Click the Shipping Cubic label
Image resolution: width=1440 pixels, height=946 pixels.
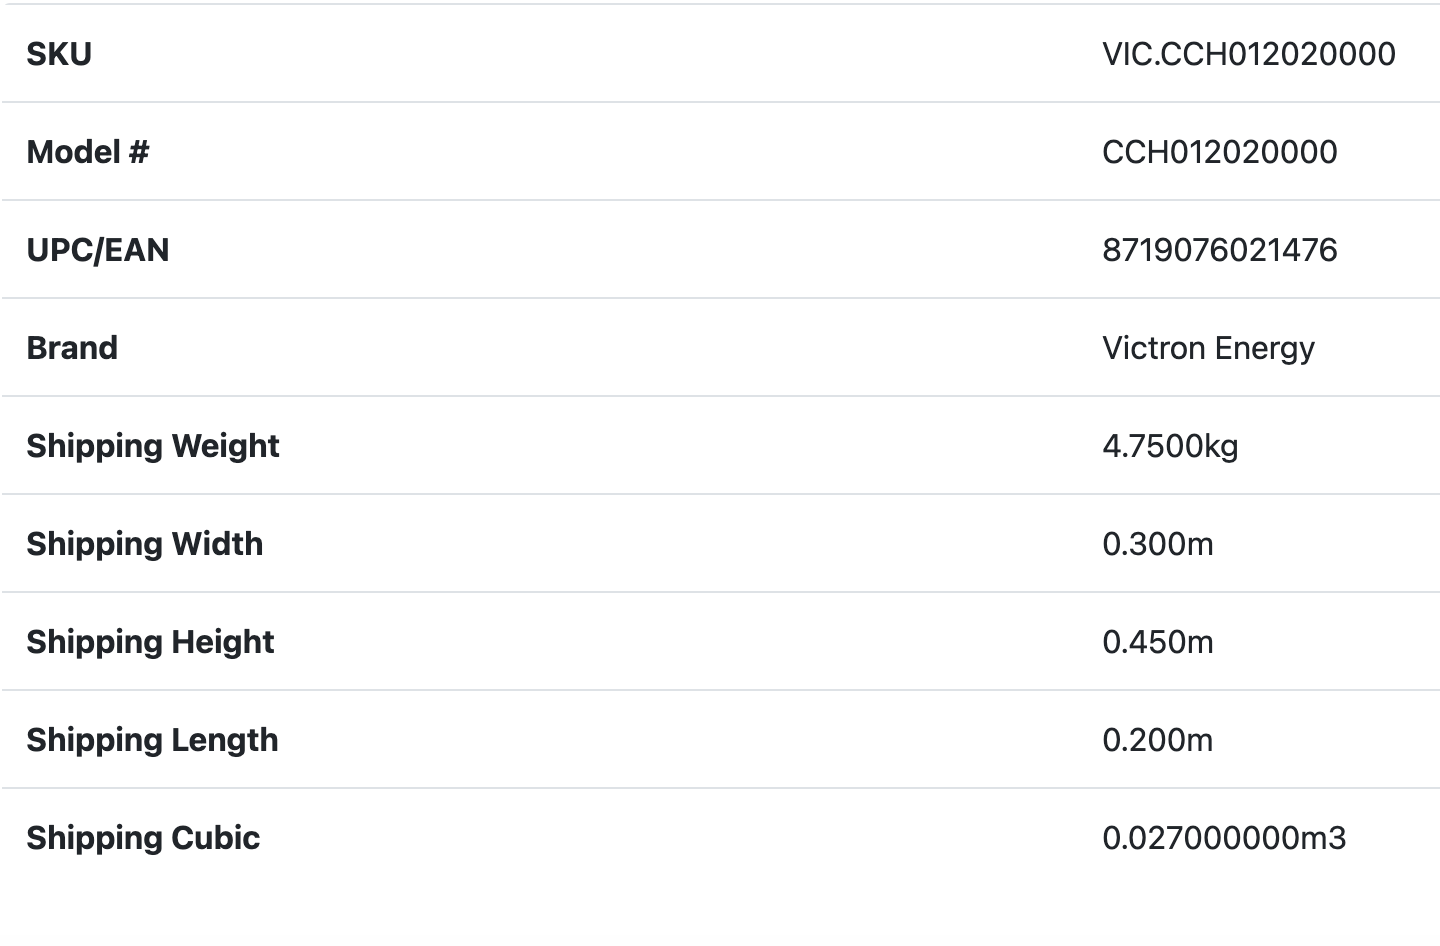143,838
